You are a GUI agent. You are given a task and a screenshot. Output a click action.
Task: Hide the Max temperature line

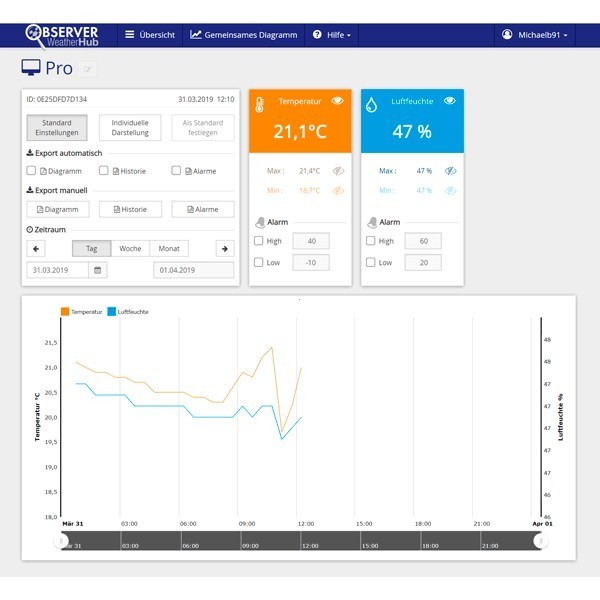tap(338, 171)
